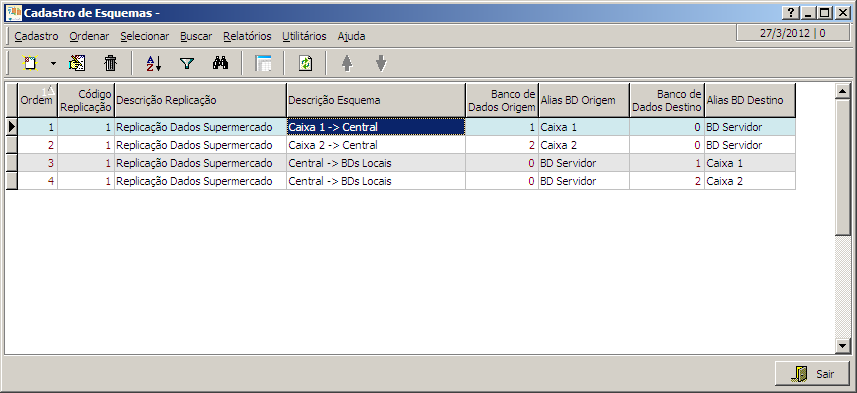Click the title bar help question mark button
The image size is (857, 393).
[x=790, y=13]
